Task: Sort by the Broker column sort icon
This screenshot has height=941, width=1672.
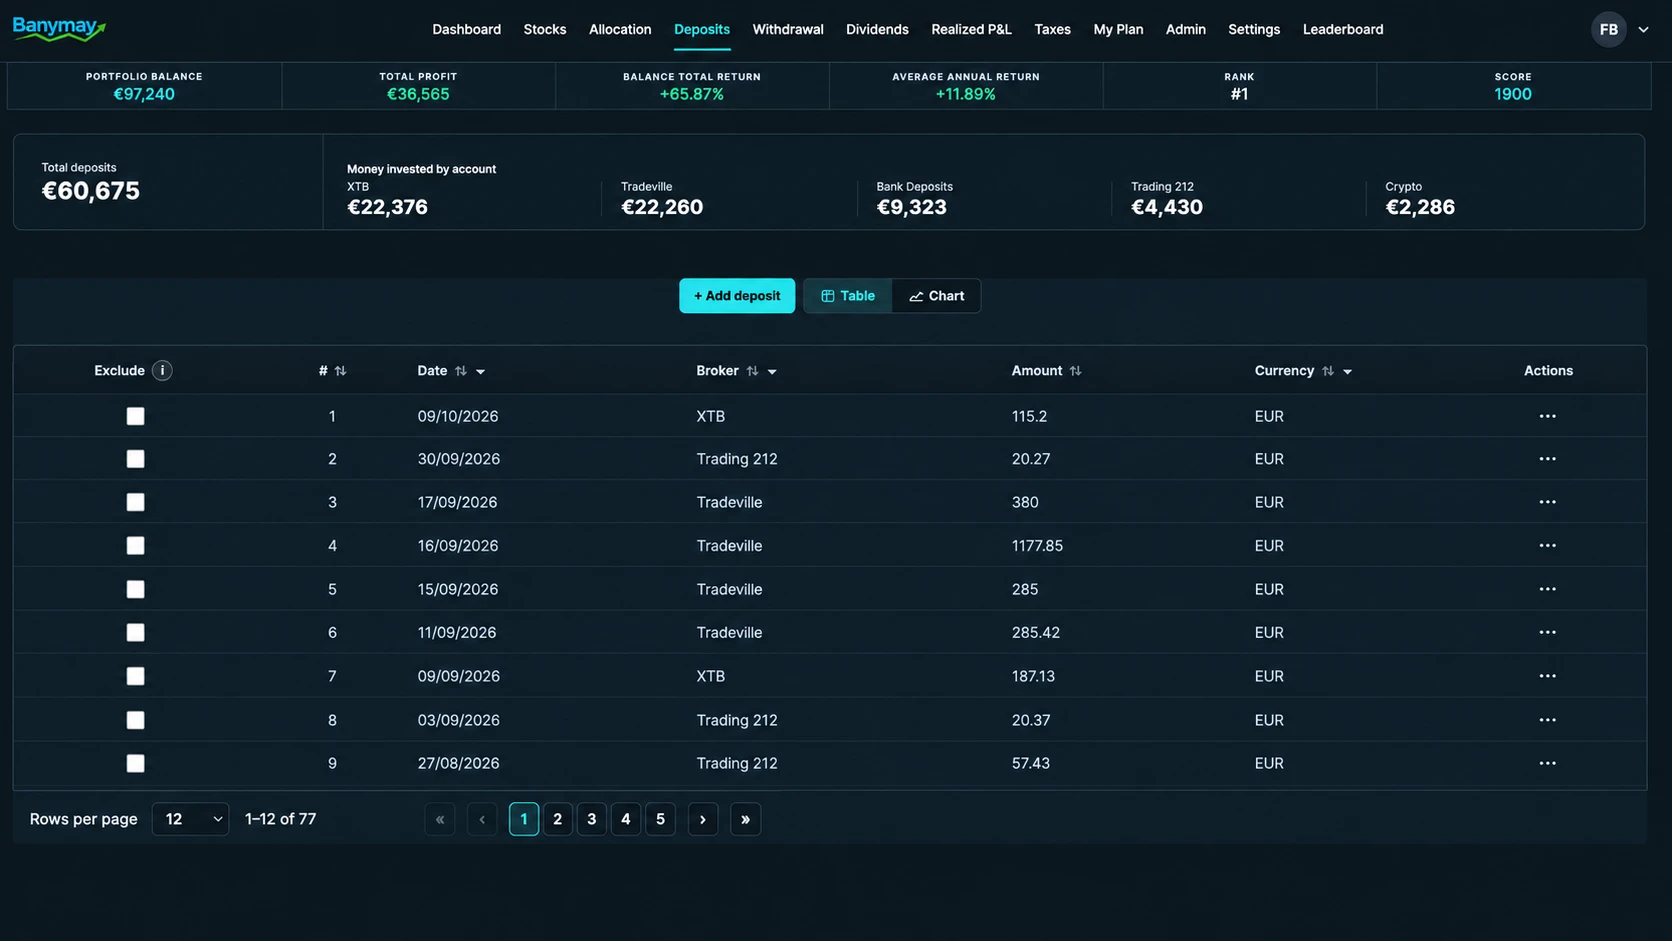Action: point(752,371)
